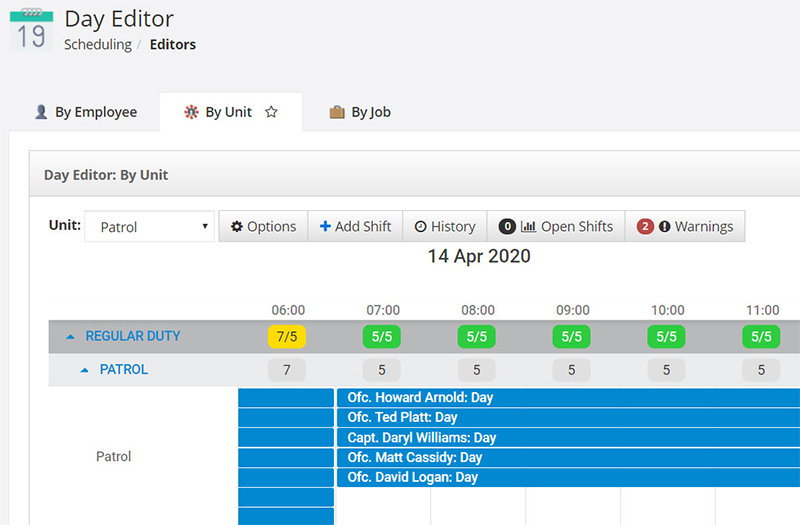Switch to the By Unit tab

(231, 112)
